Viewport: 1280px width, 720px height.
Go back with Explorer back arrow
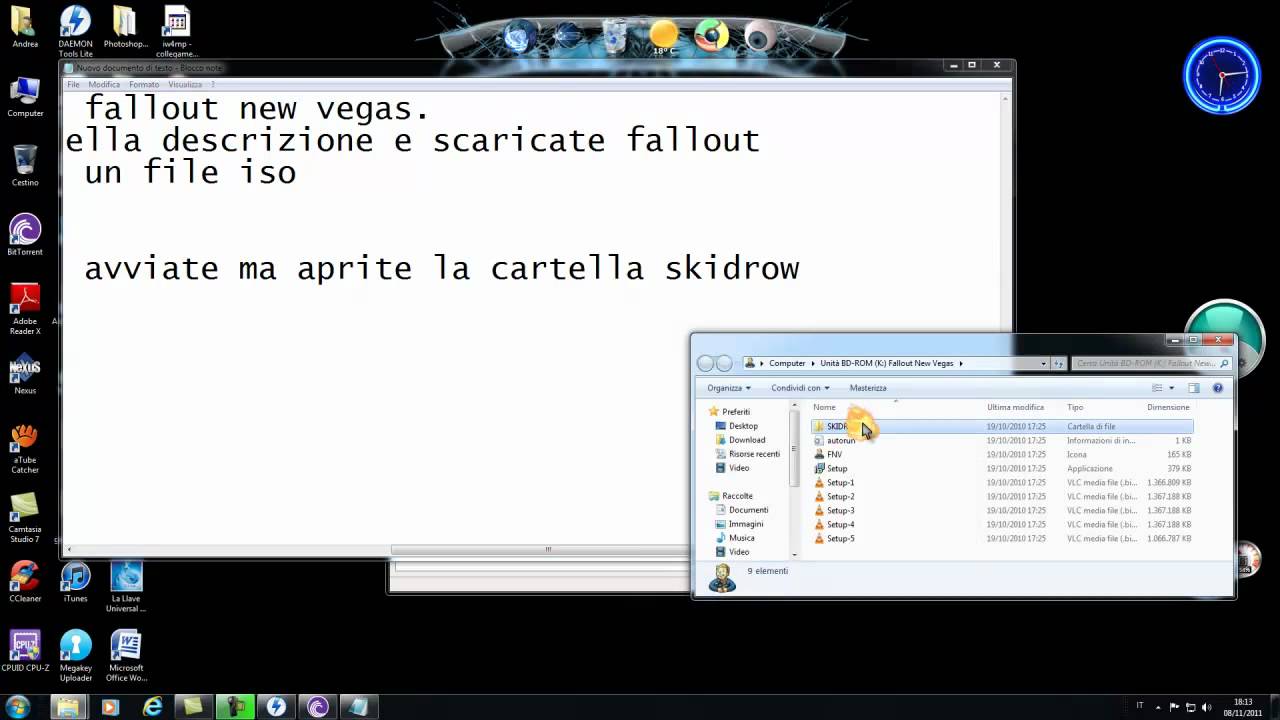coord(706,363)
